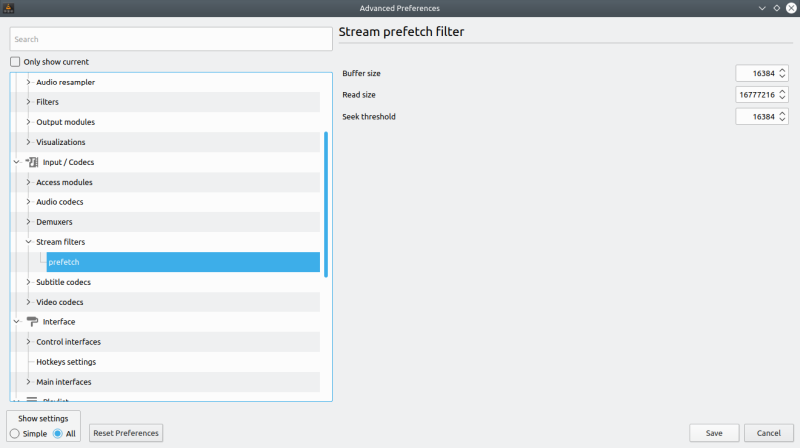Decrease Seek threshold with down arrow
This screenshot has width=800, height=448.
[x=782, y=120]
